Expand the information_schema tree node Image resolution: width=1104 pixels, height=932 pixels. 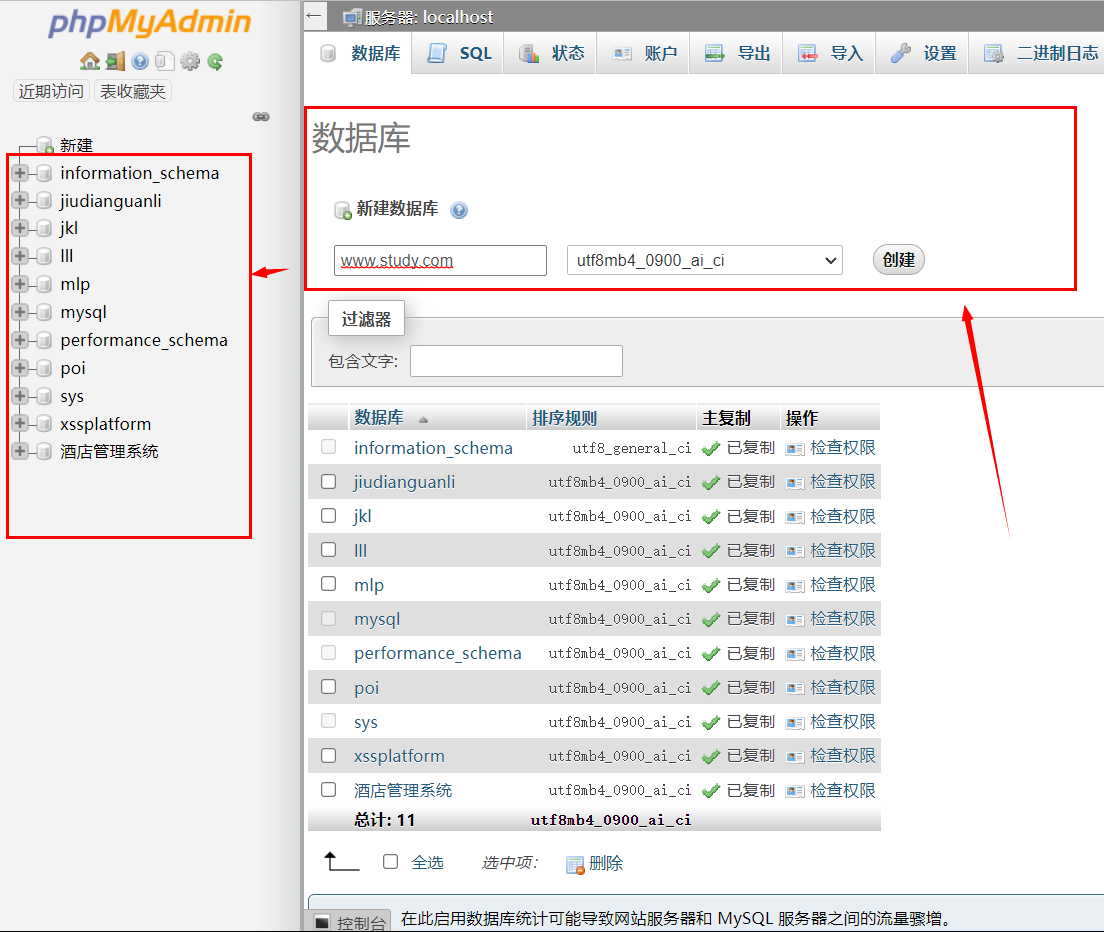click(20, 172)
